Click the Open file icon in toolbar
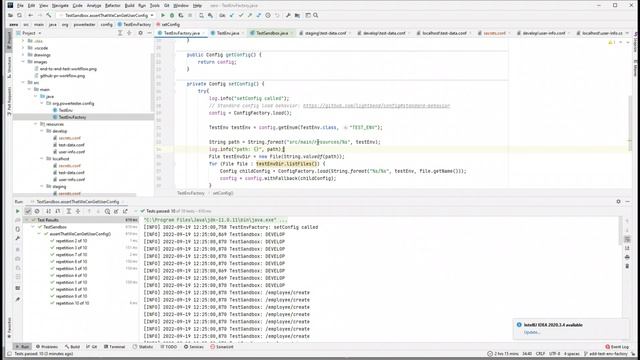 tap(10, 16)
